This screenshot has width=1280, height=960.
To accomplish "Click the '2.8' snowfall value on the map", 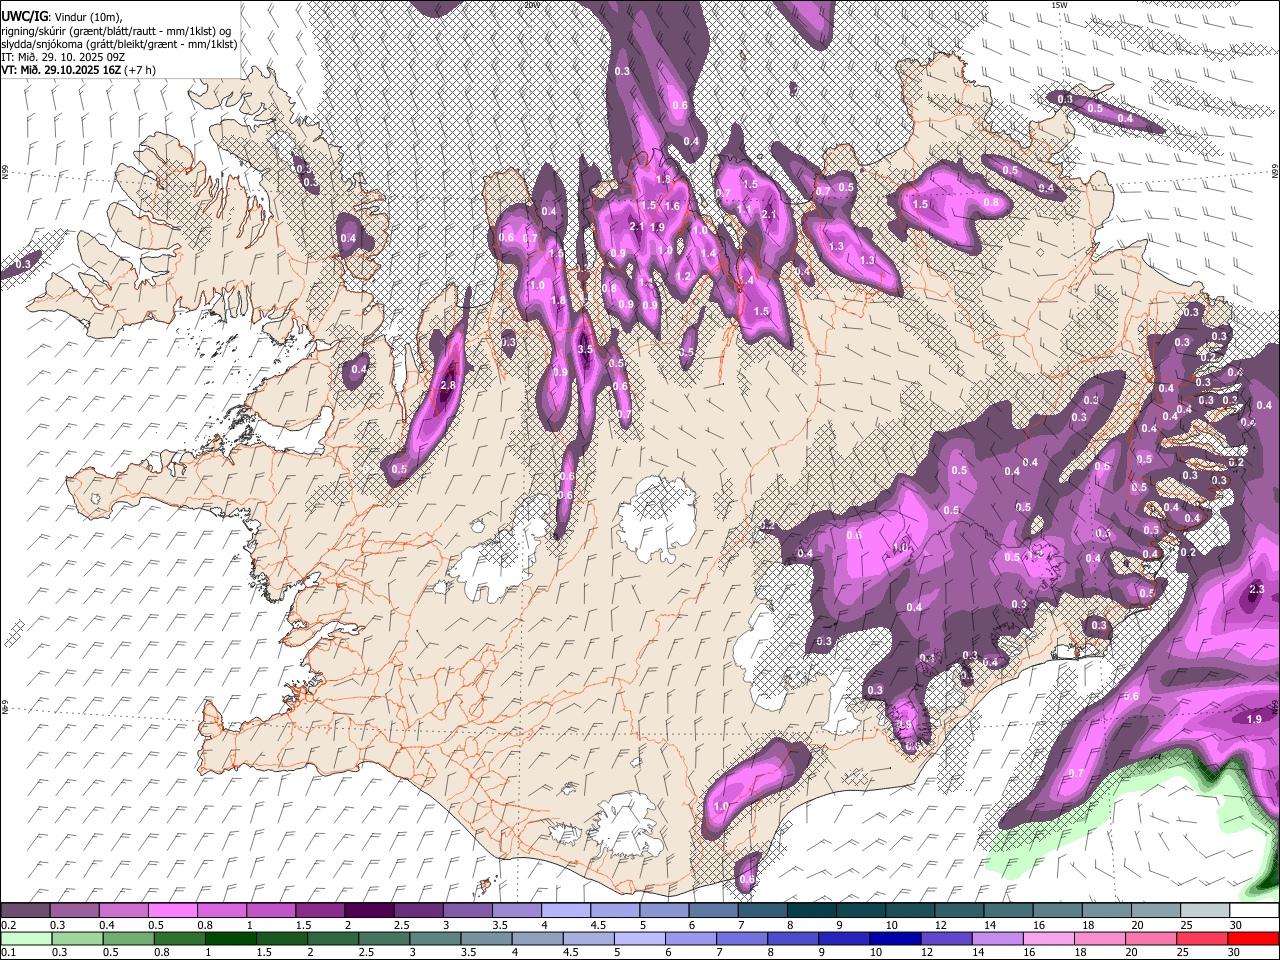I will pos(448,385).
